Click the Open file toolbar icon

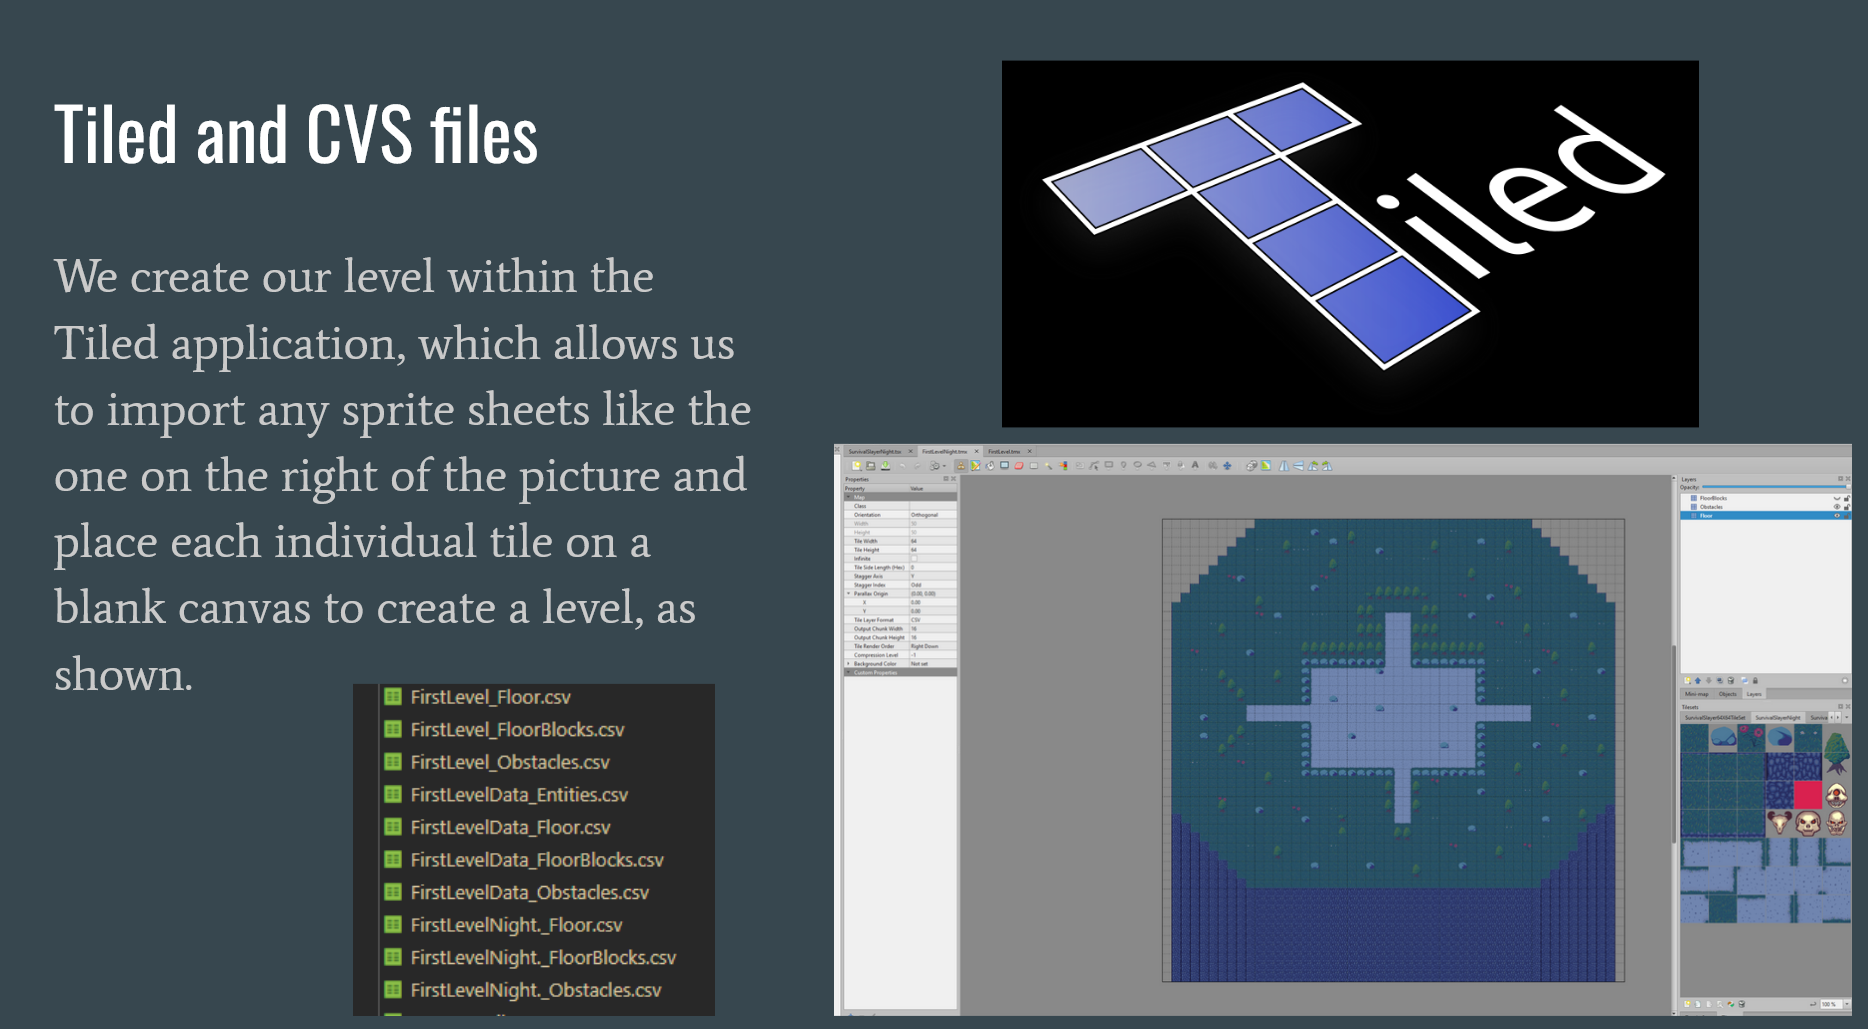point(871,466)
